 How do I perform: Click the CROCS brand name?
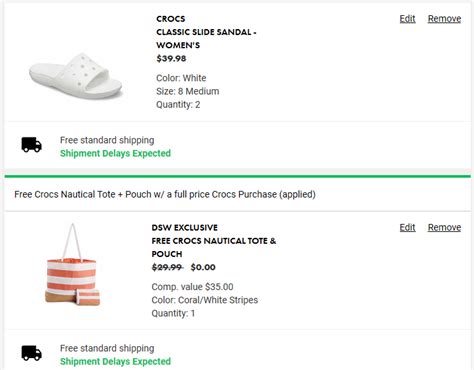click(x=171, y=19)
